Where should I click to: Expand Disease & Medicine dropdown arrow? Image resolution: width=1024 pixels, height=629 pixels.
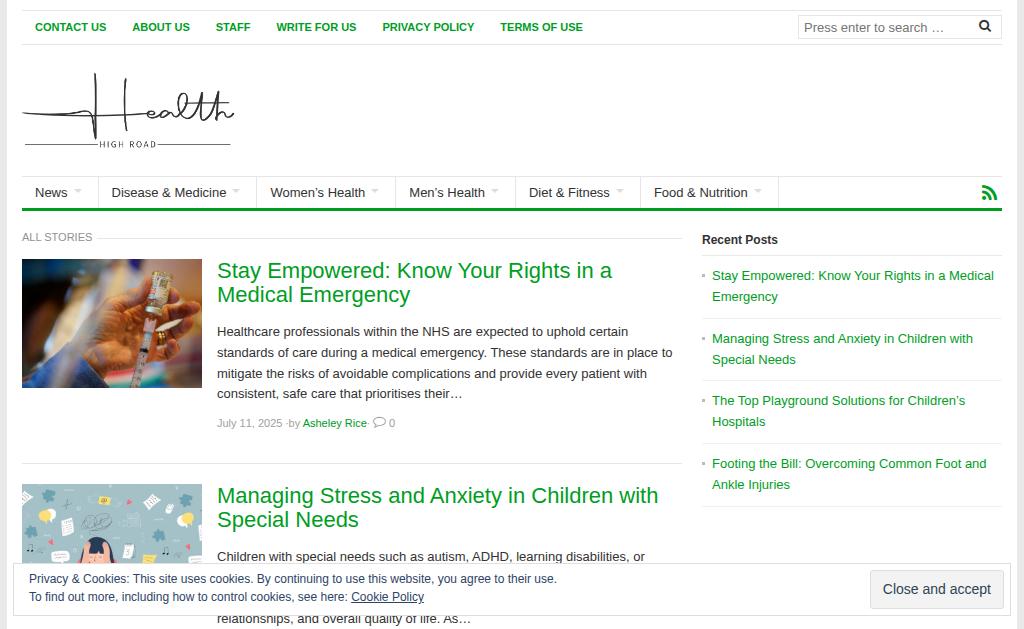[x=236, y=191]
